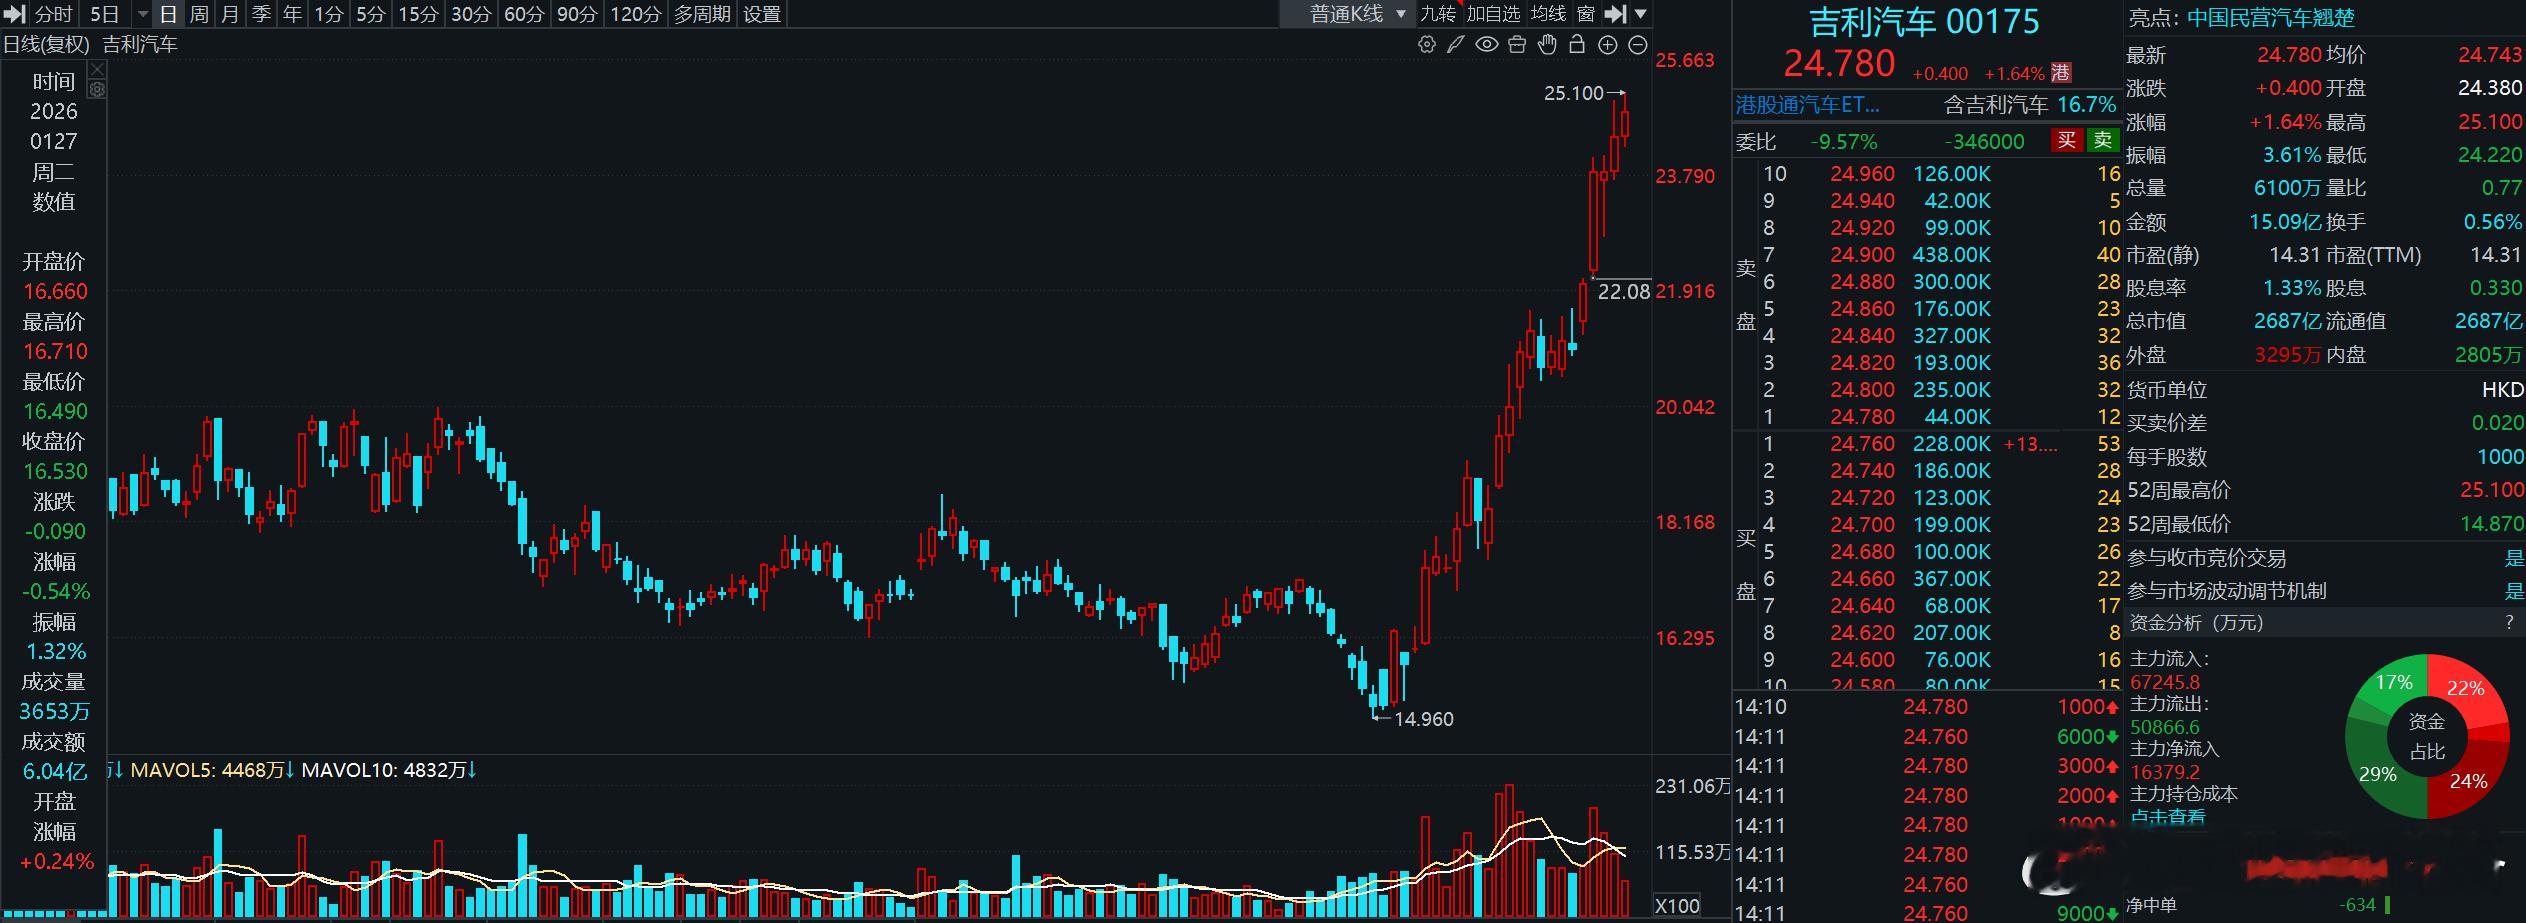The image size is (2526, 923).
Task: Select sell level 10 price 24.960
Action: [1862, 173]
